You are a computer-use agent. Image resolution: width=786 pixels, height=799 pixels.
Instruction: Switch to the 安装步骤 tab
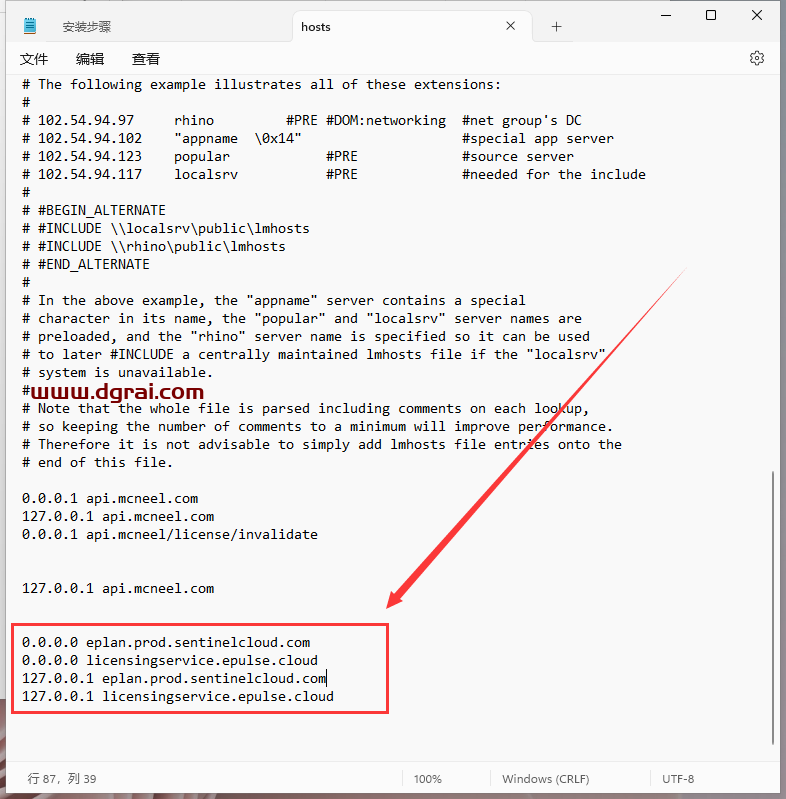[x=87, y=26]
